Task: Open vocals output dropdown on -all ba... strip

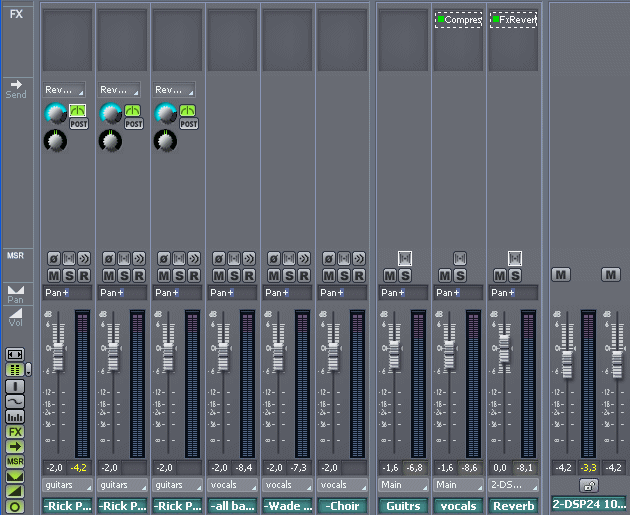Action: point(232,485)
